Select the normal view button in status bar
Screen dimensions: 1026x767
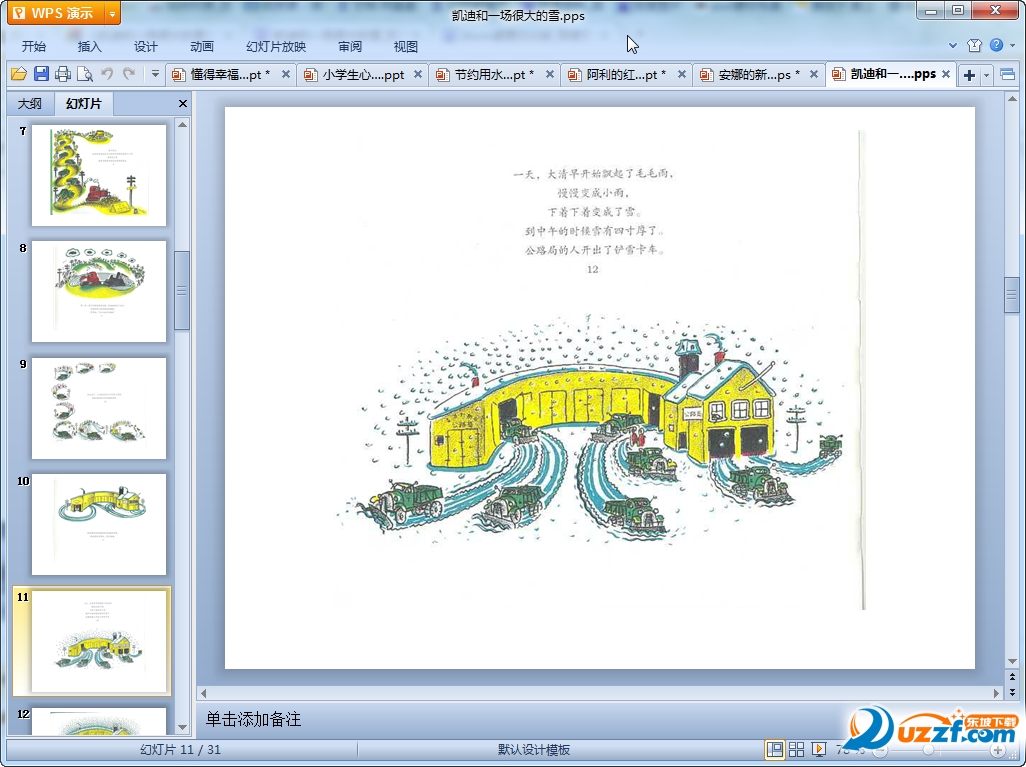point(775,749)
